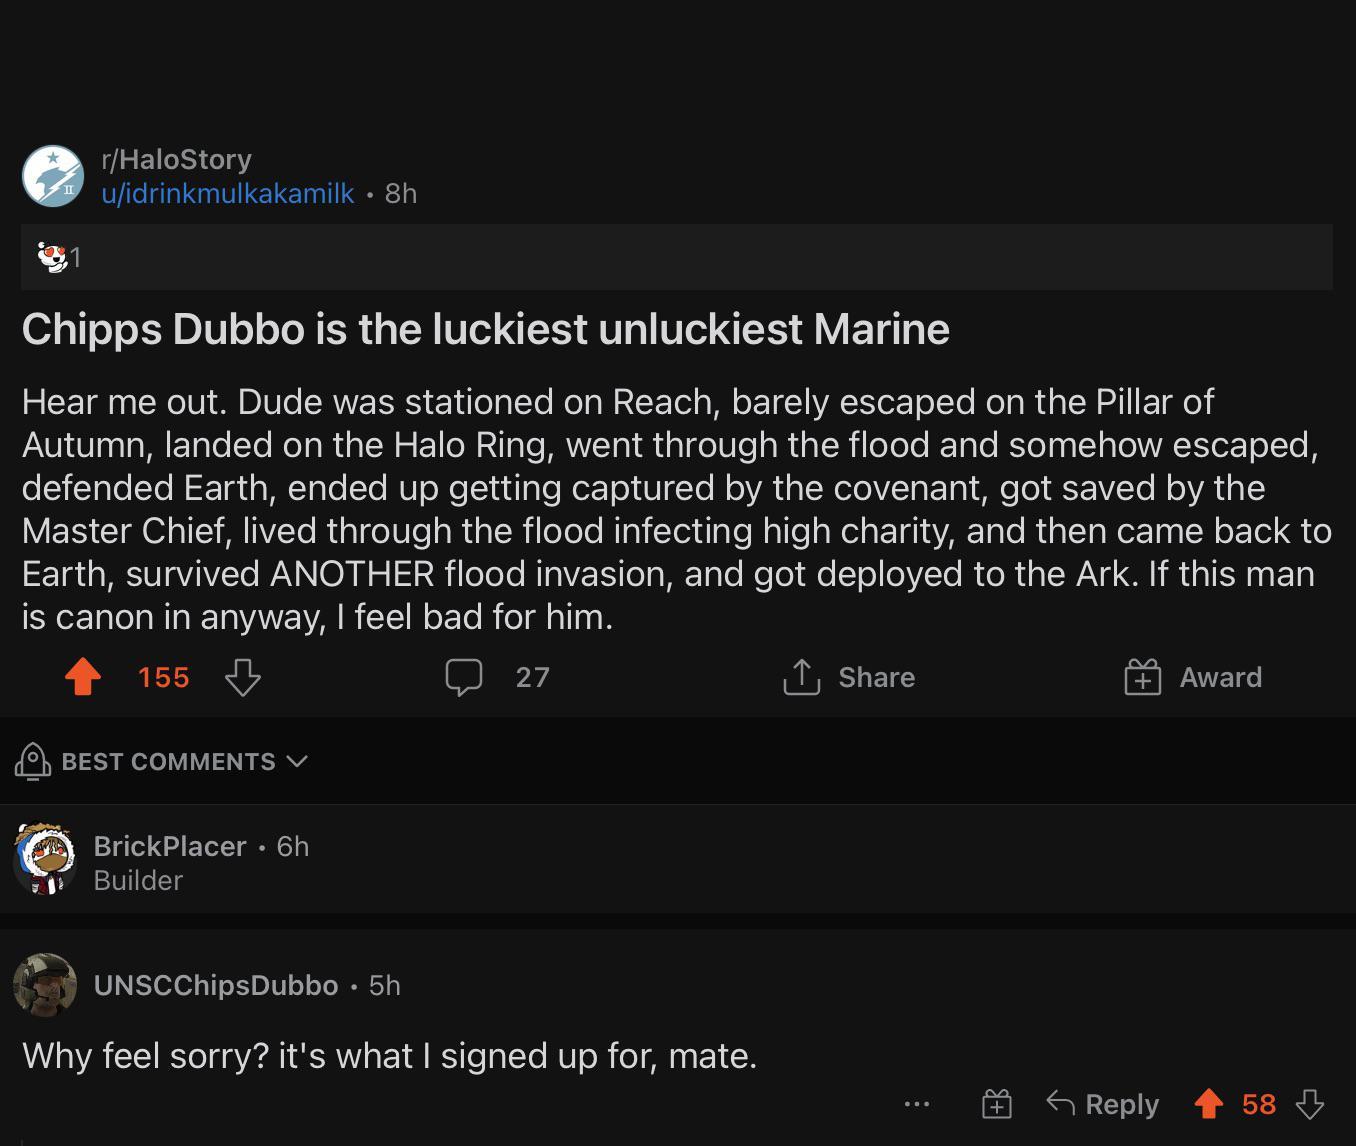
Task: Click UNSCChipsDubbo's username
Action: 216,984
